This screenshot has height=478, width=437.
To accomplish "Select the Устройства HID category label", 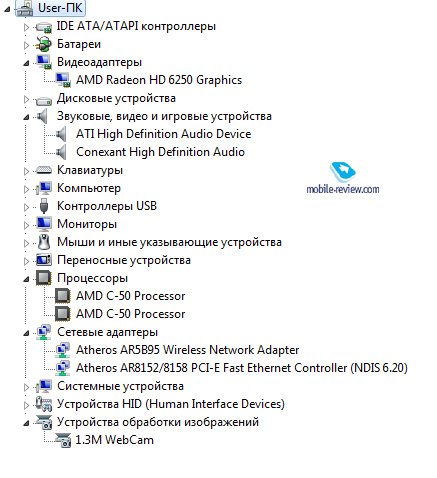I will coord(171,404).
